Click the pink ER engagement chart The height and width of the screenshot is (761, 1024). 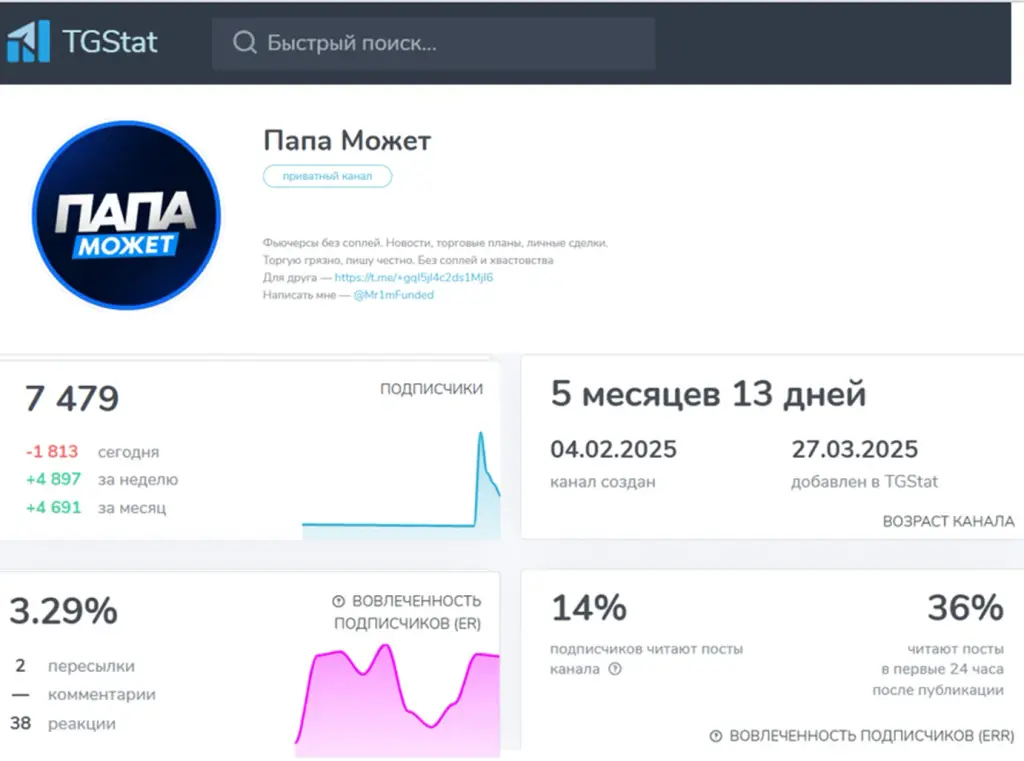coord(397,700)
